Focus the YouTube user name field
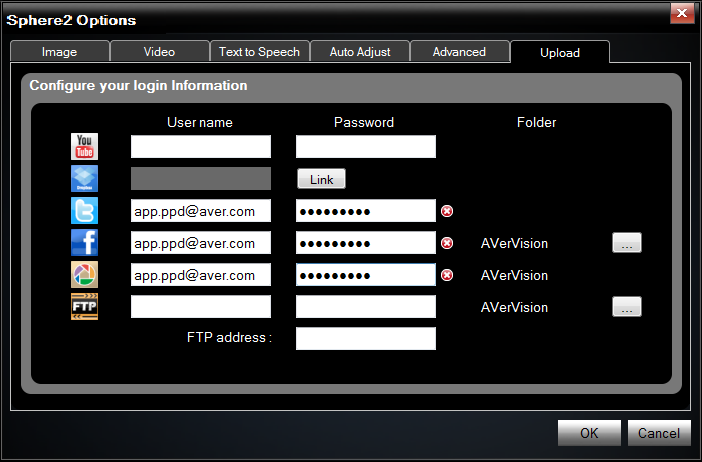 tap(201, 146)
